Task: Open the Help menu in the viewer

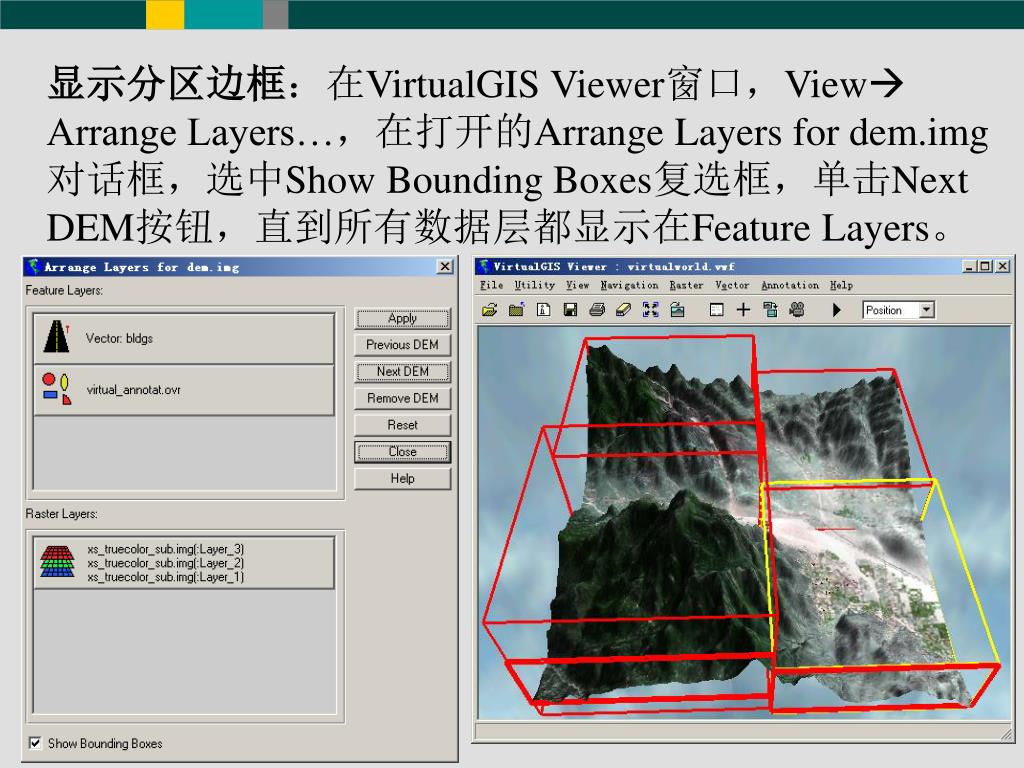Action: point(841,285)
